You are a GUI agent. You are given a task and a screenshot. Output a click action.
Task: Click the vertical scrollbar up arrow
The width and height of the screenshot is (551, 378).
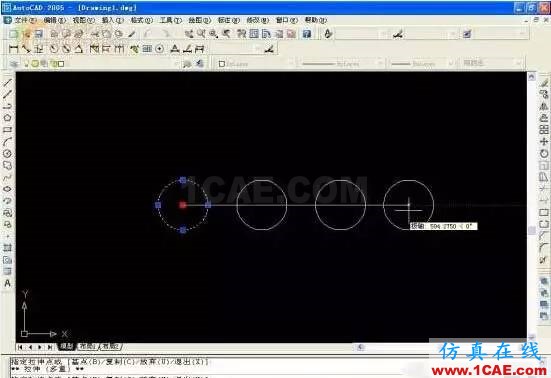[x=532, y=76]
